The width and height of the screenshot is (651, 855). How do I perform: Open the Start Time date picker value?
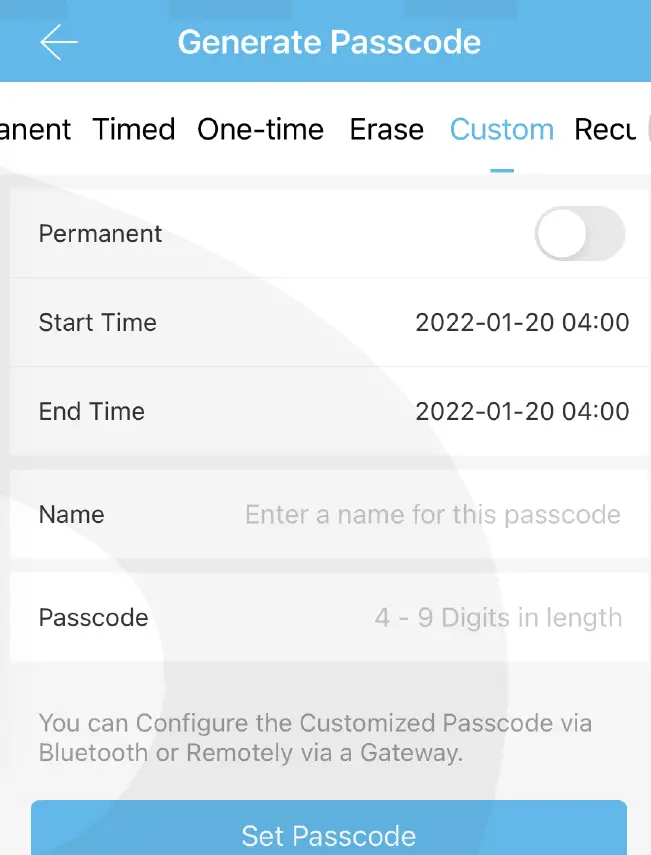tap(522, 323)
